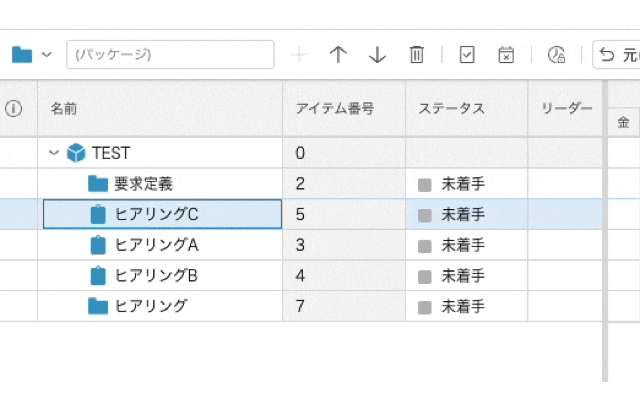Viewport: 640px width, 400px height.
Task: Click the vertical splitter bar beside リーダー column
Action: tap(605, 231)
